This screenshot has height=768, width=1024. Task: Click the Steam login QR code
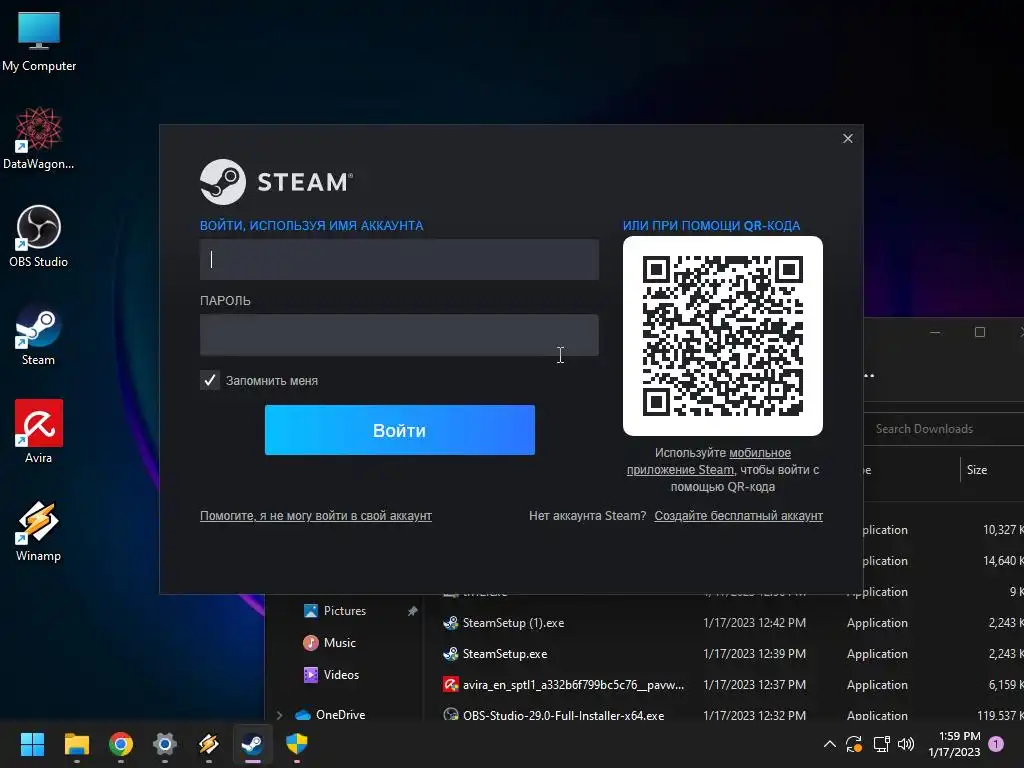click(723, 336)
